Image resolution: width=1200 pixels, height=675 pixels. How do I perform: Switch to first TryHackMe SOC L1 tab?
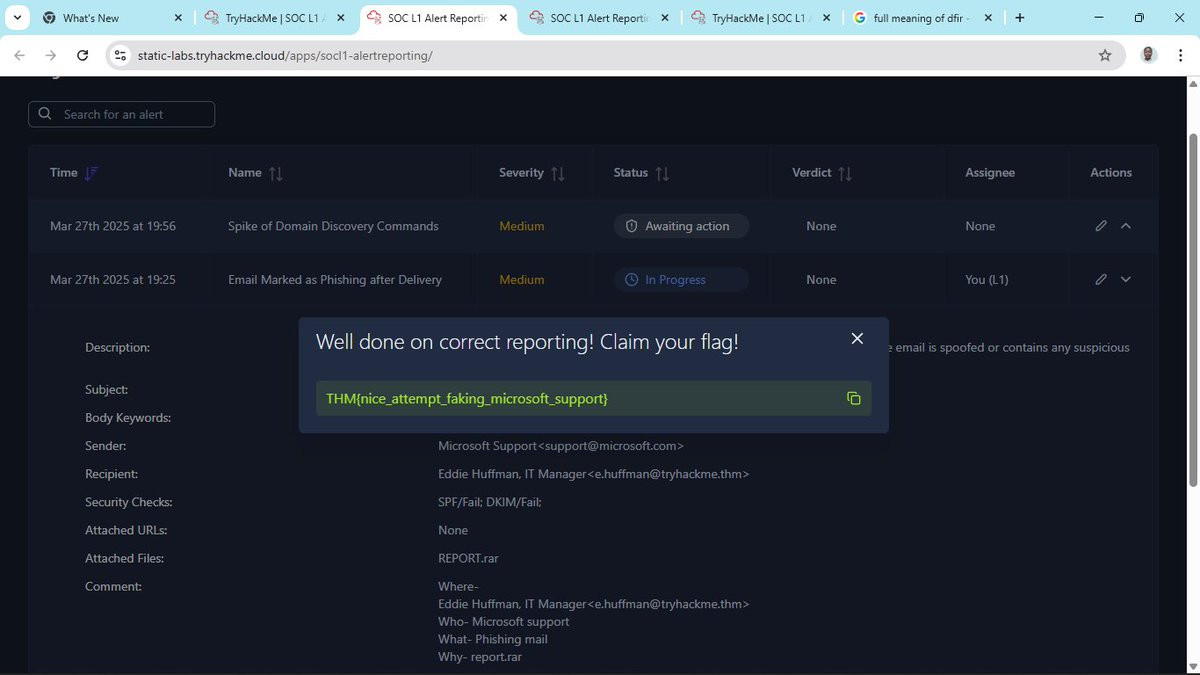tap(274, 18)
